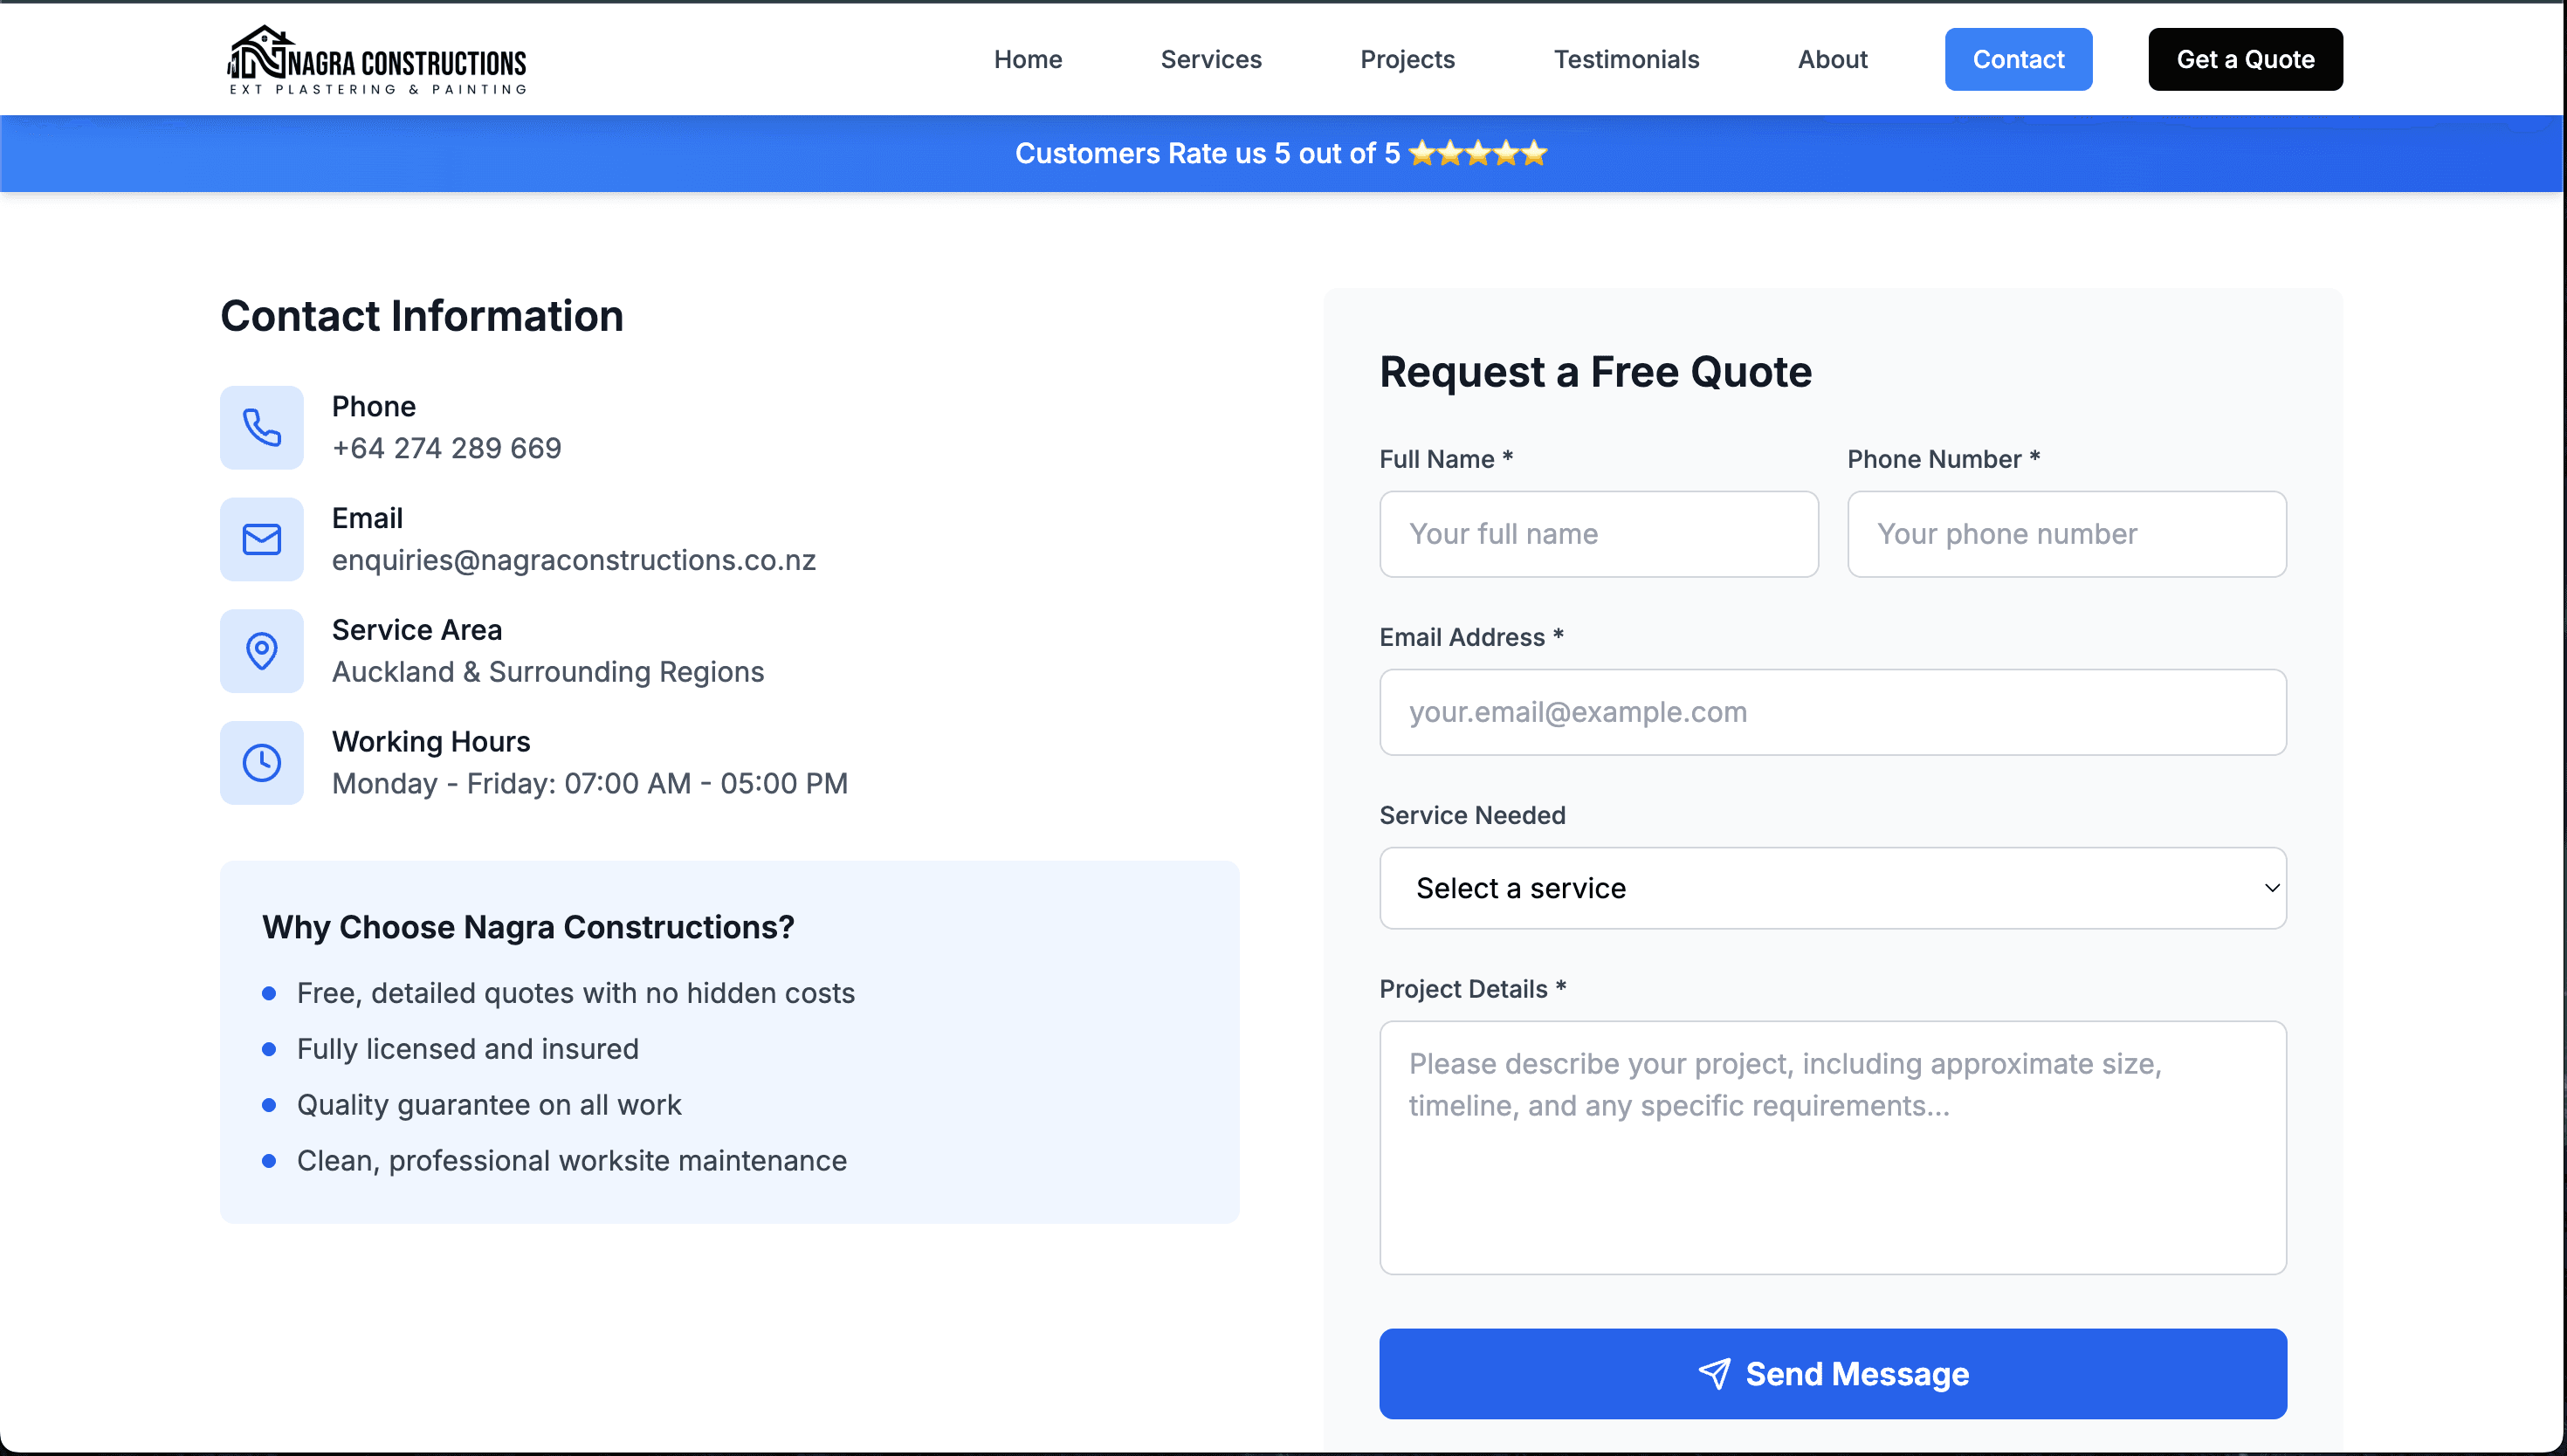The image size is (2567, 1456).
Task: Click 'Why Choose Nagra Constructions?' heading
Action: click(x=528, y=927)
